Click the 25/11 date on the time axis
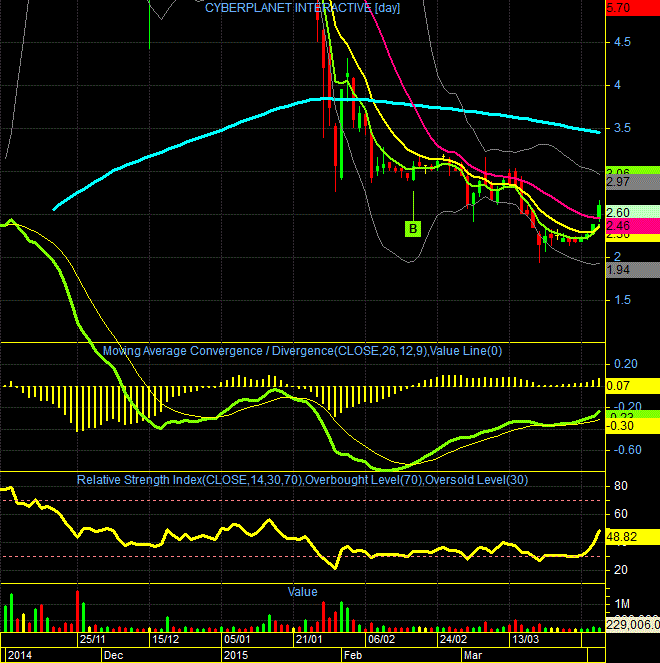660x663 pixels. [92, 639]
